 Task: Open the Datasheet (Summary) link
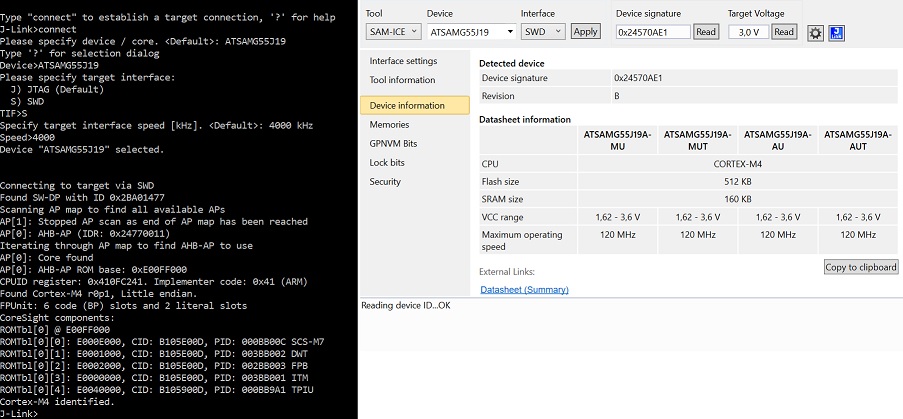[524, 290]
